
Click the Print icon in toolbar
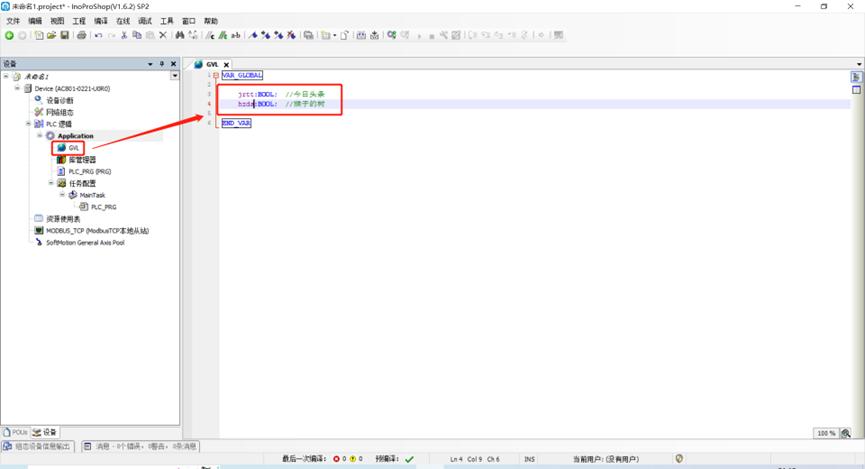[x=82, y=35]
